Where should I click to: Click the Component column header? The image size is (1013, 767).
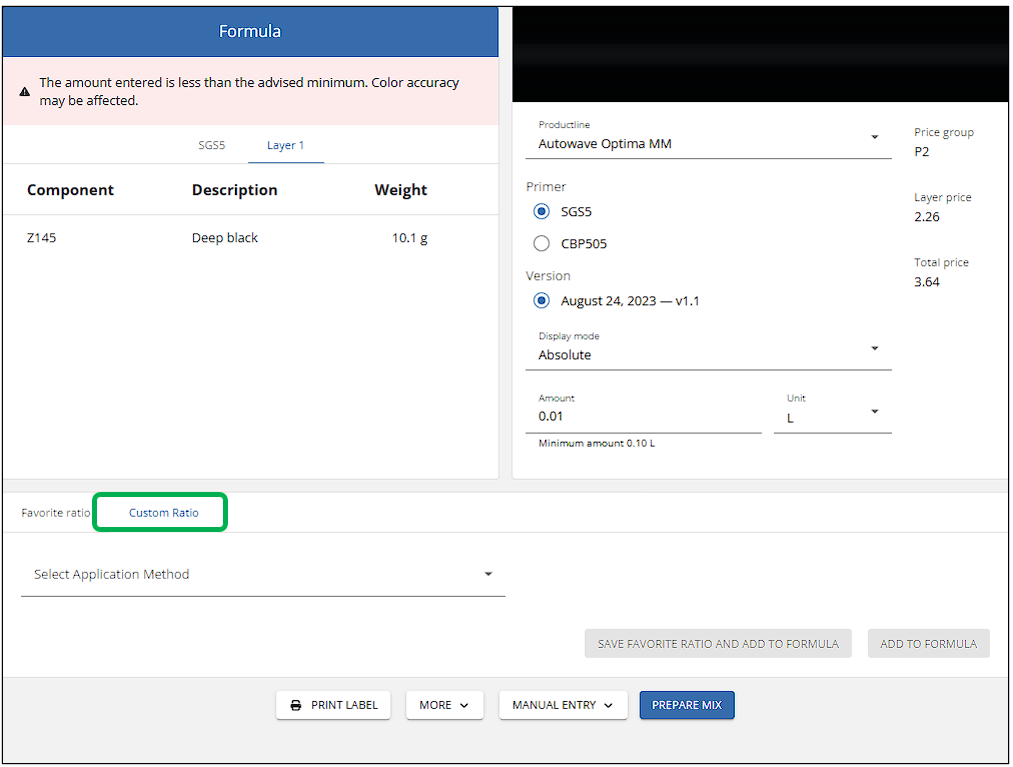click(70, 190)
